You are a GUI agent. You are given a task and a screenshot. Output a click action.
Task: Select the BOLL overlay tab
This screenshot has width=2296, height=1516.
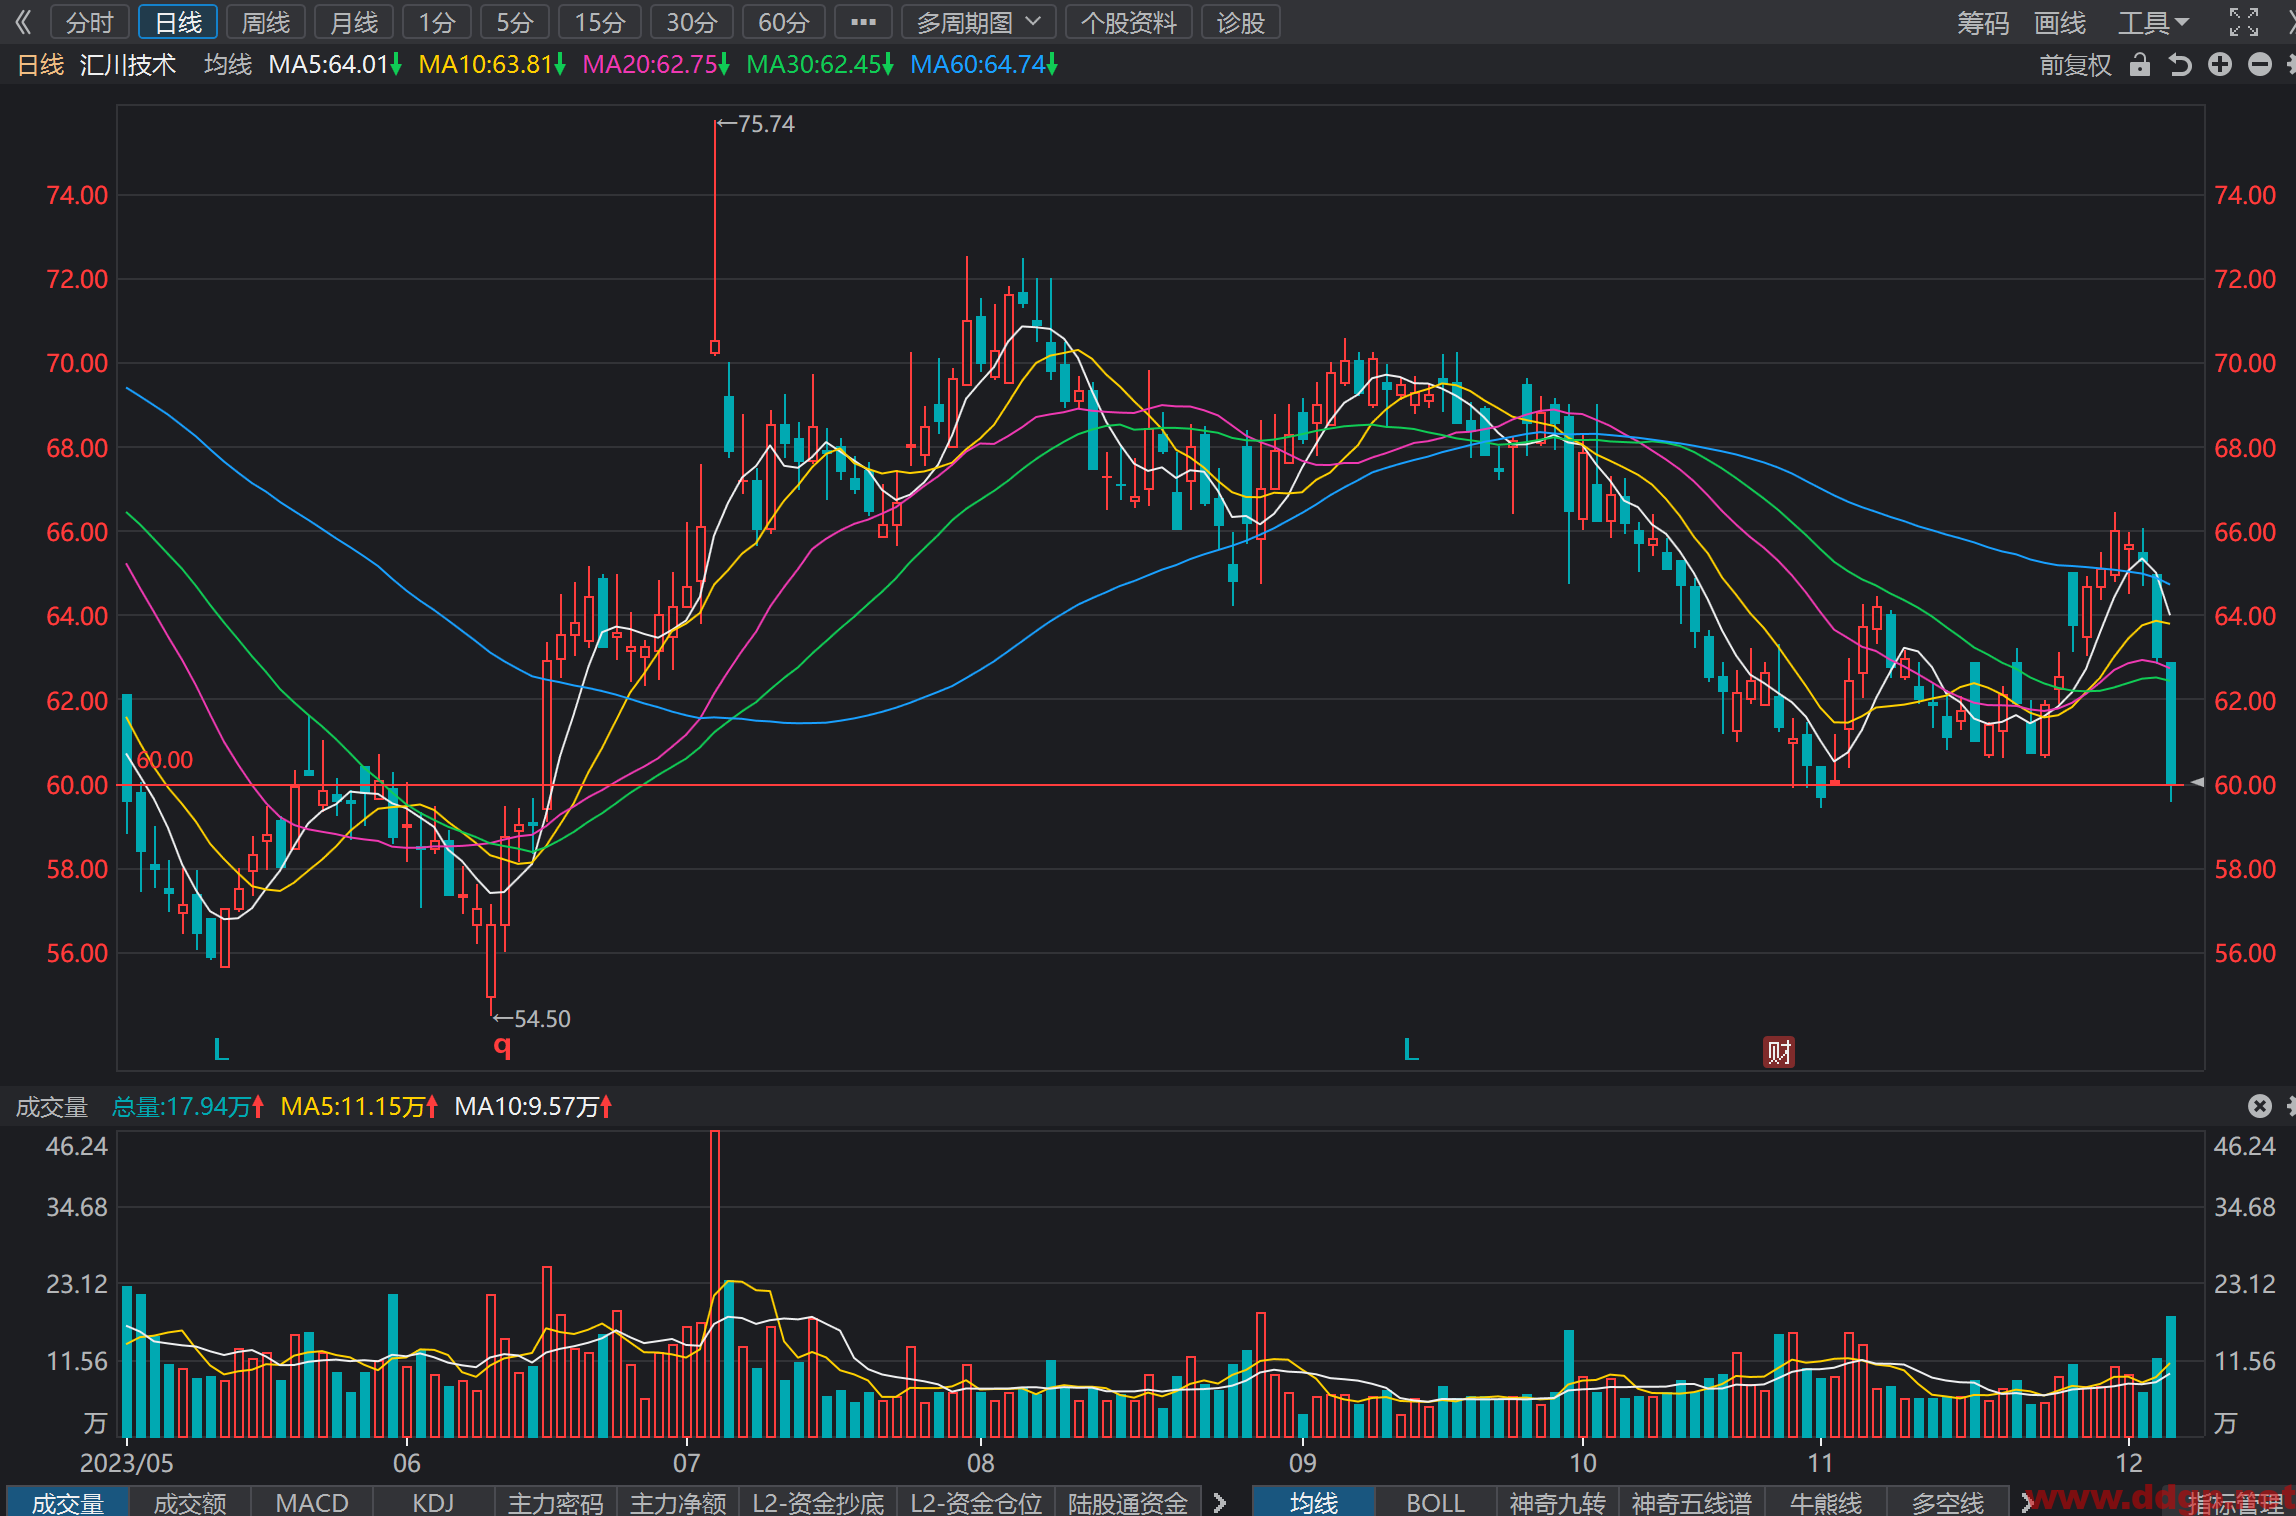click(1435, 1502)
